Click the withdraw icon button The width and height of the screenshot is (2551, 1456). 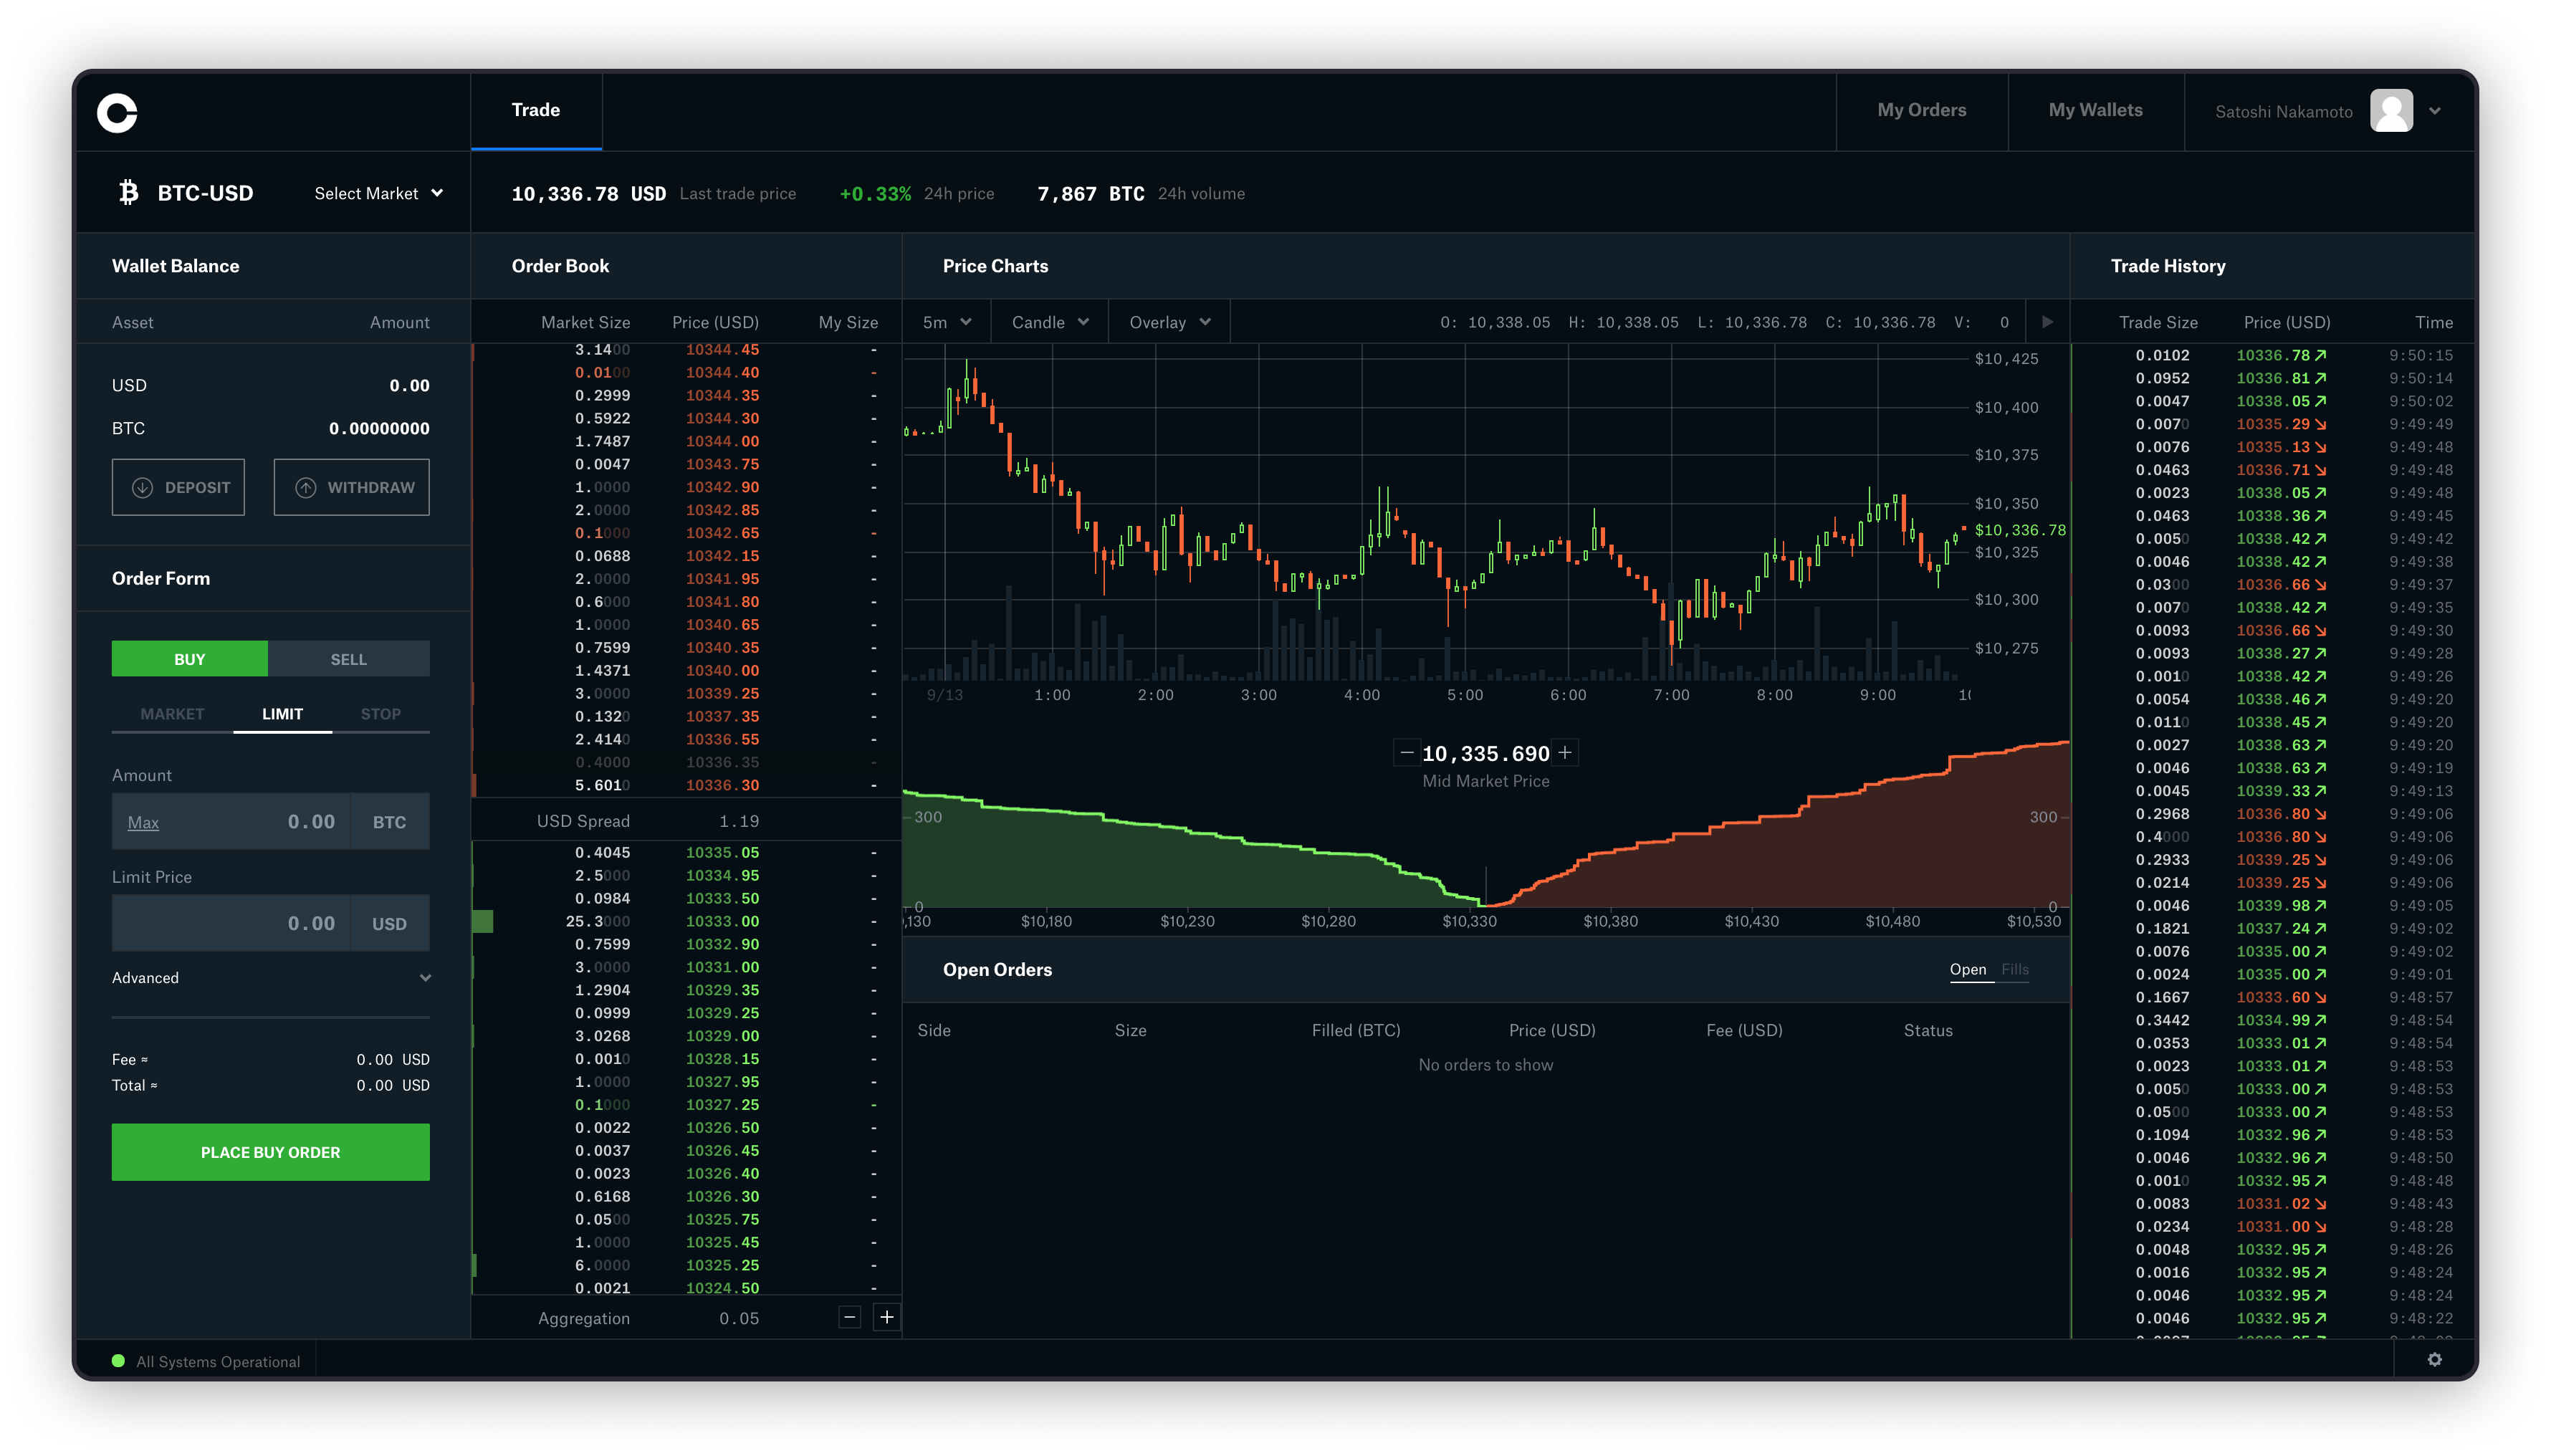coord(303,487)
